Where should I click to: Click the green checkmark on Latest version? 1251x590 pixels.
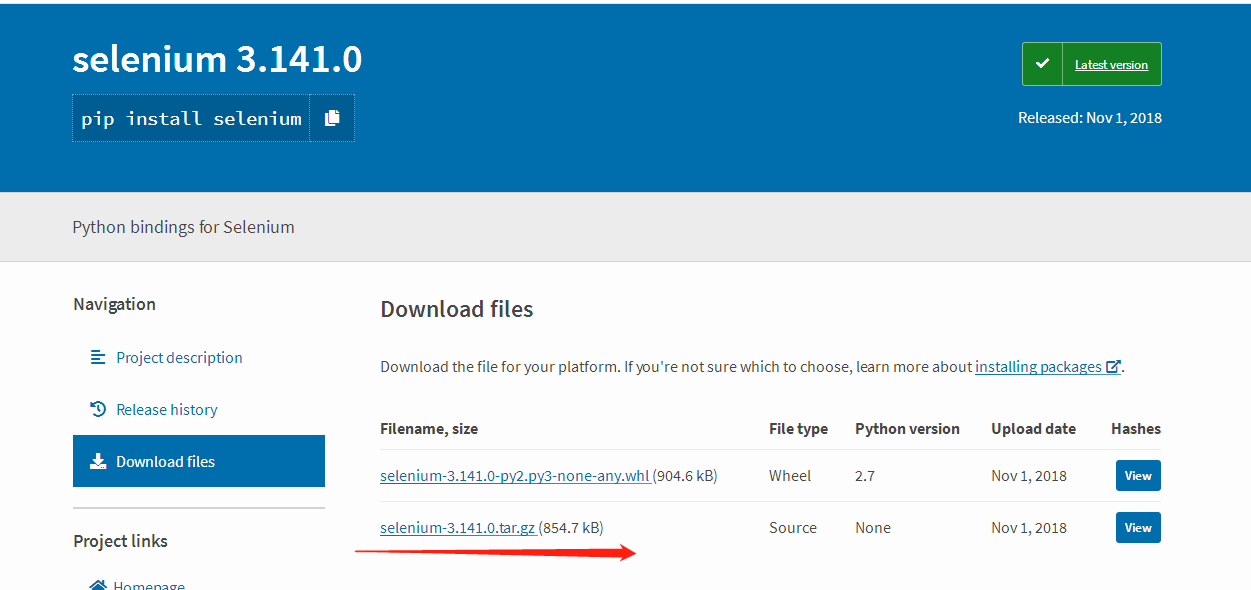click(x=1042, y=64)
